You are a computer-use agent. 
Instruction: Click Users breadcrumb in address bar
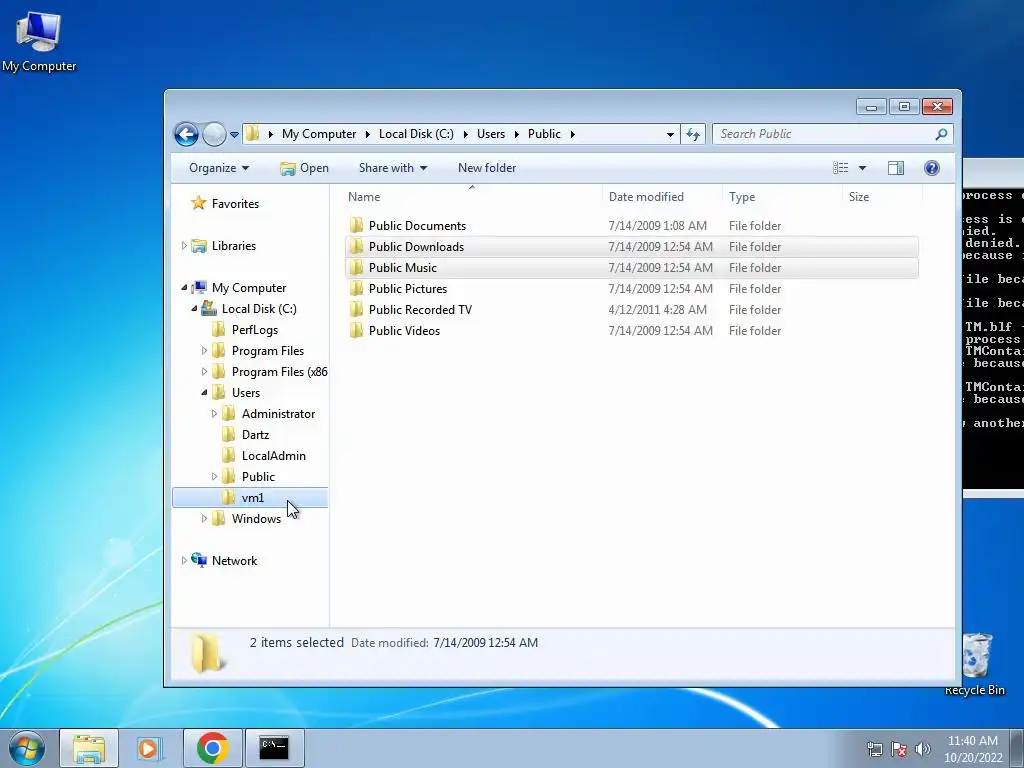tap(490, 134)
